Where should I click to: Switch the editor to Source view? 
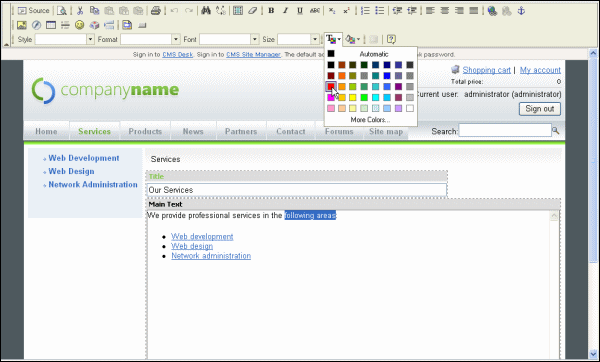pyautogui.click(x=34, y=11)
